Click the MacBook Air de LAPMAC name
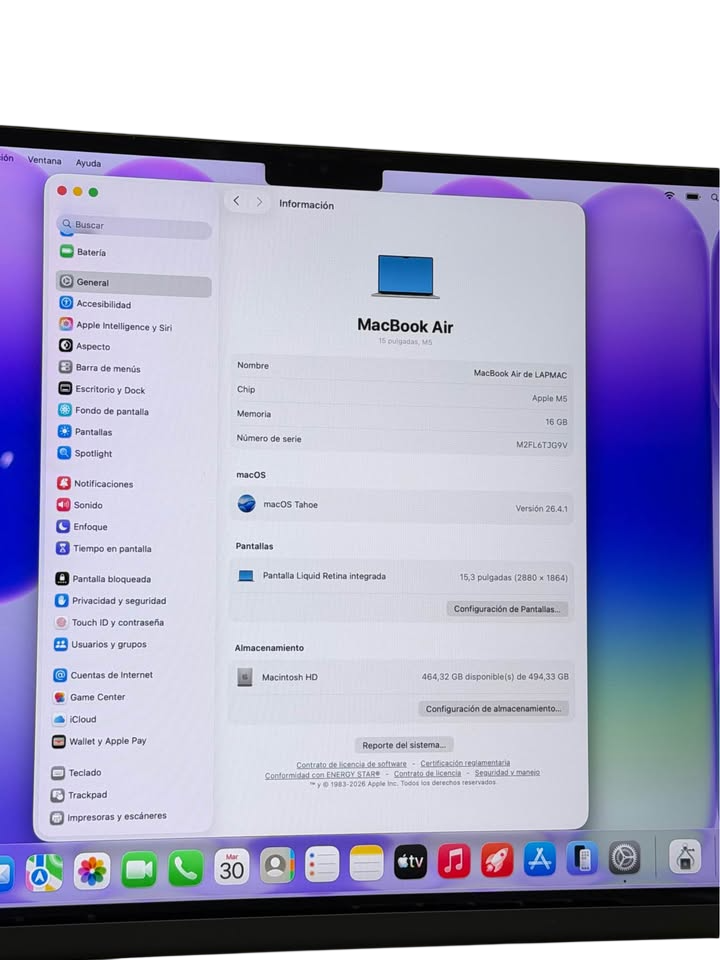 point(520,373)
